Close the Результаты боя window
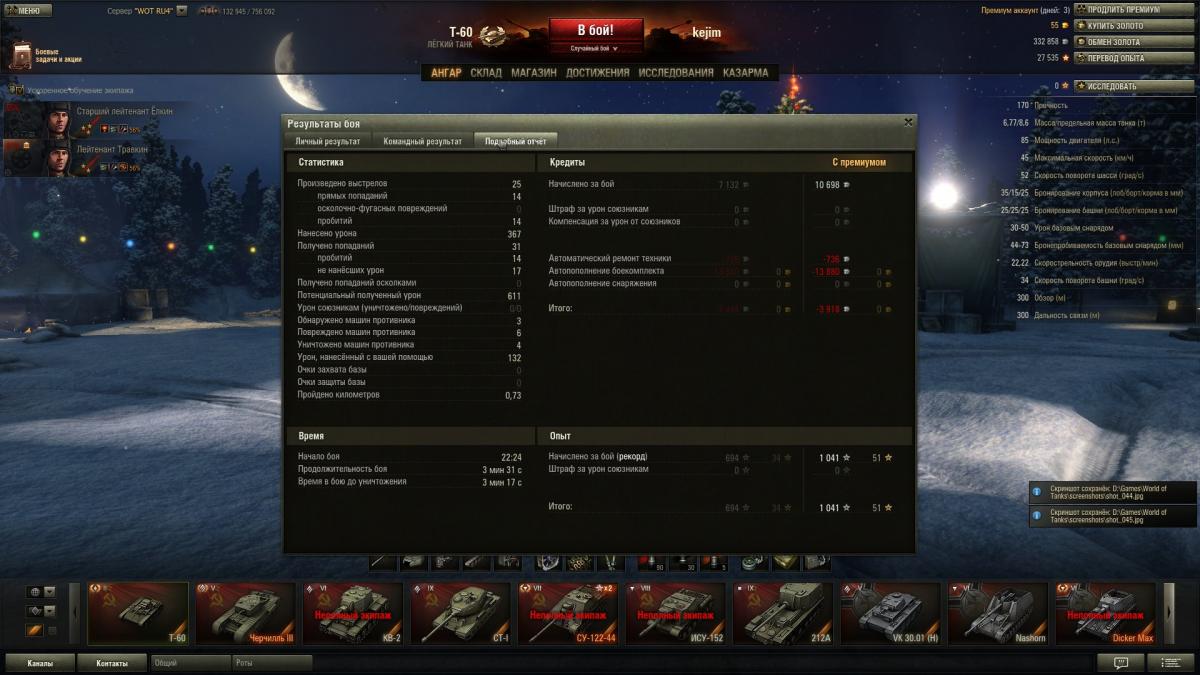This screenshot has width=1200, height=675. [908, 122]
